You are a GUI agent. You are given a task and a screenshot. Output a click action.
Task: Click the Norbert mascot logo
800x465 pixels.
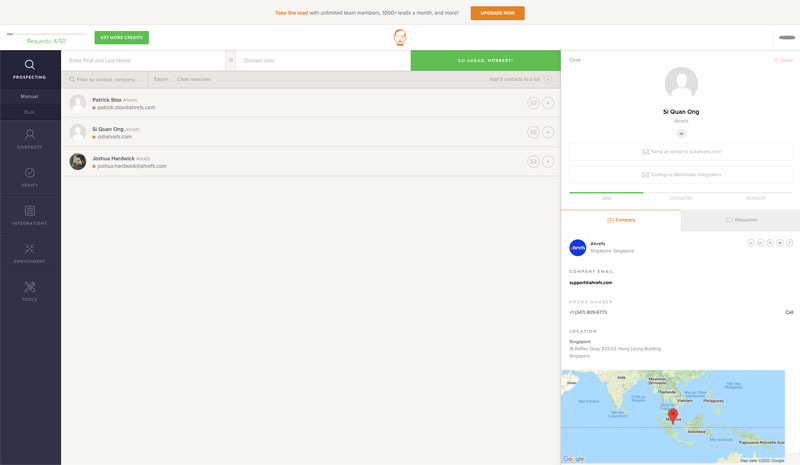point(400,37)
